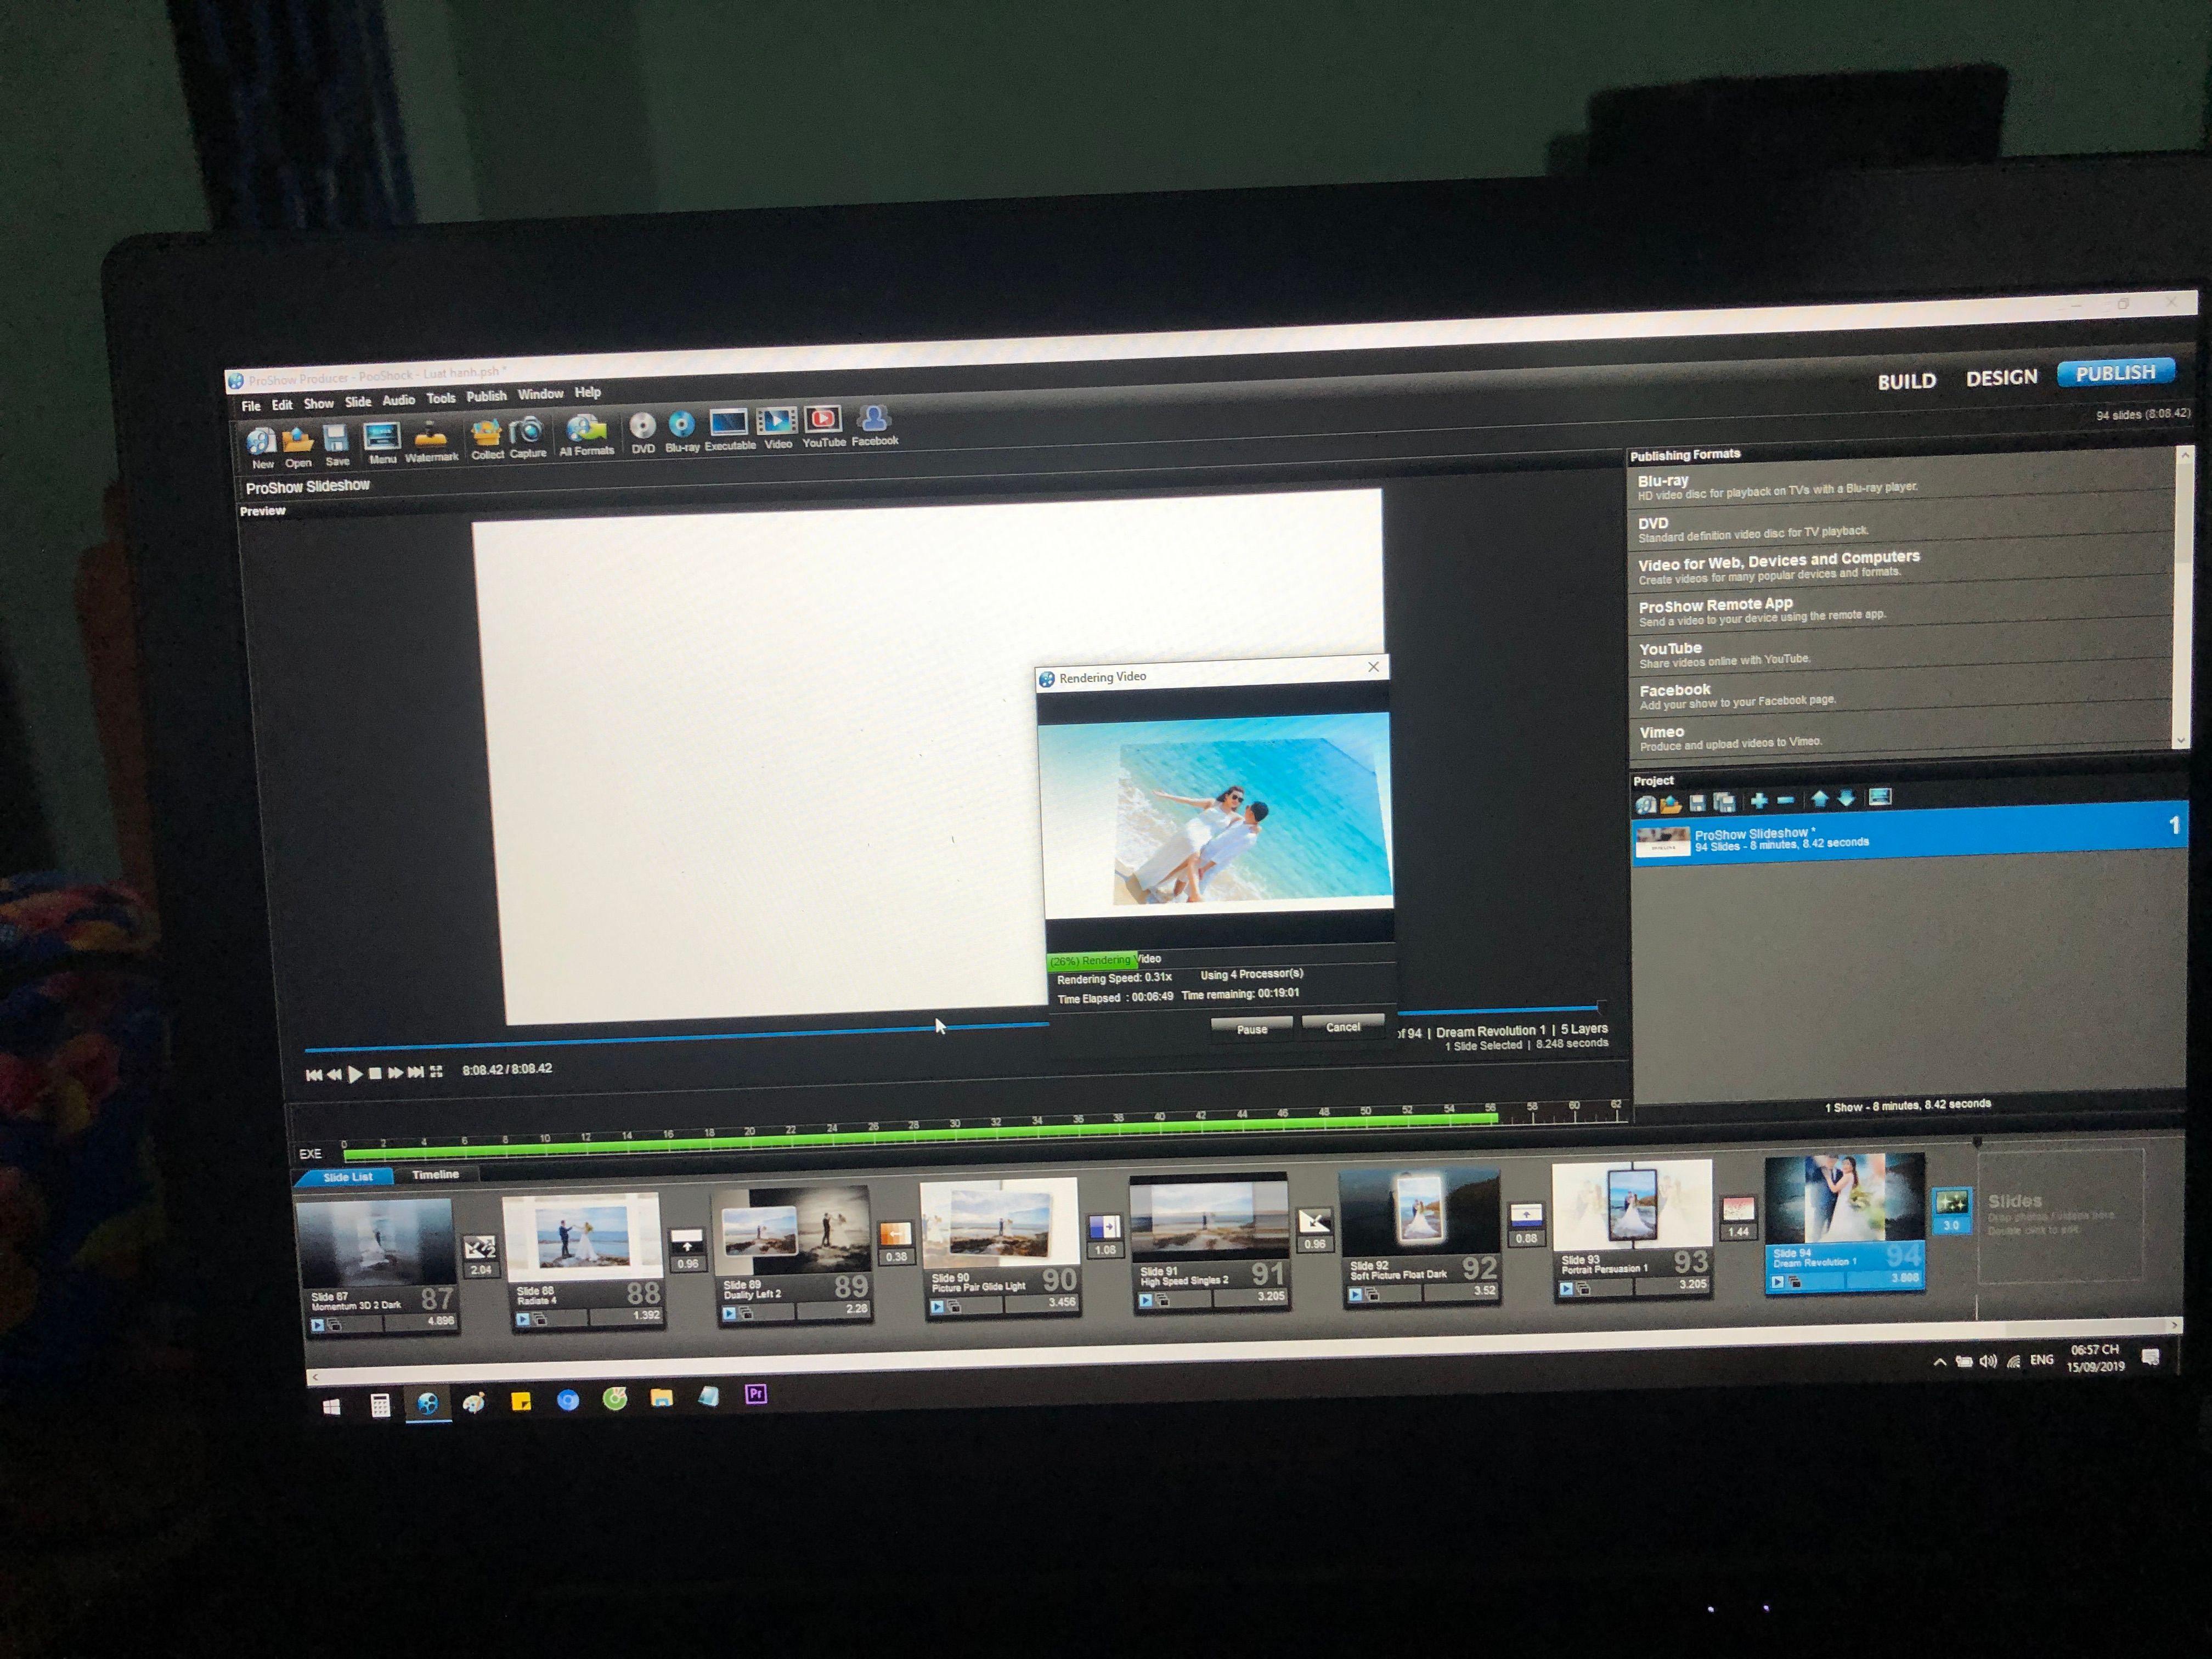Open the Edit menu
2212x1659 pixels.
tap(282, 405)
